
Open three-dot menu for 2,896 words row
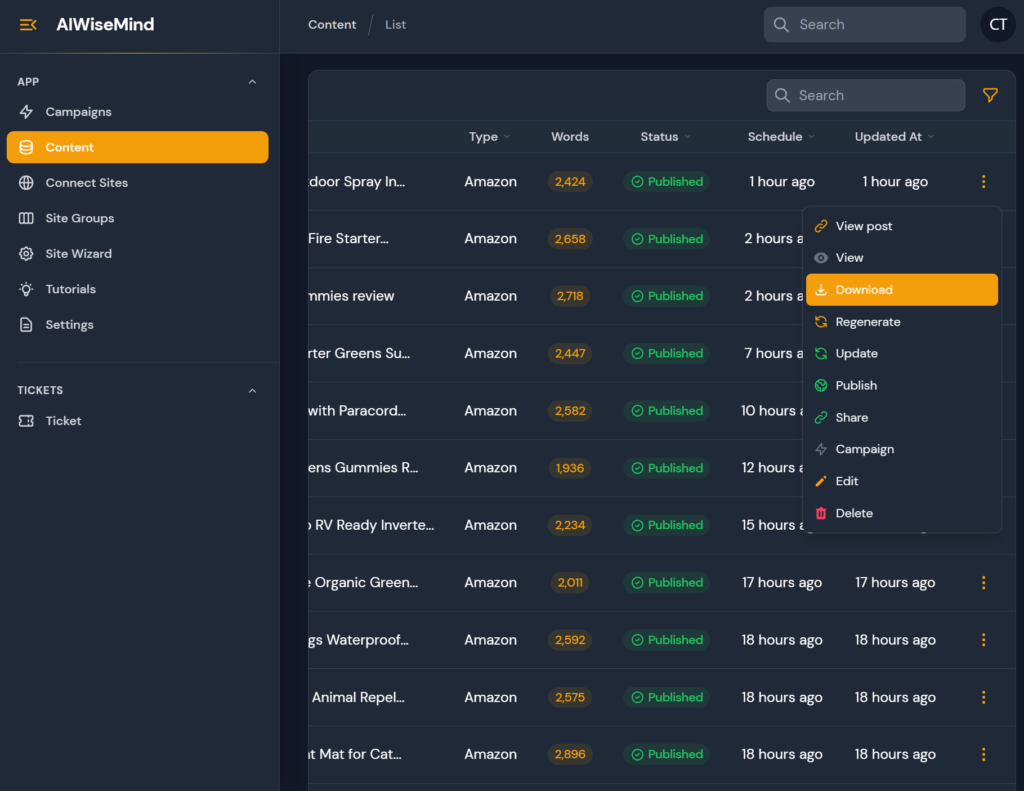(983, 755)
